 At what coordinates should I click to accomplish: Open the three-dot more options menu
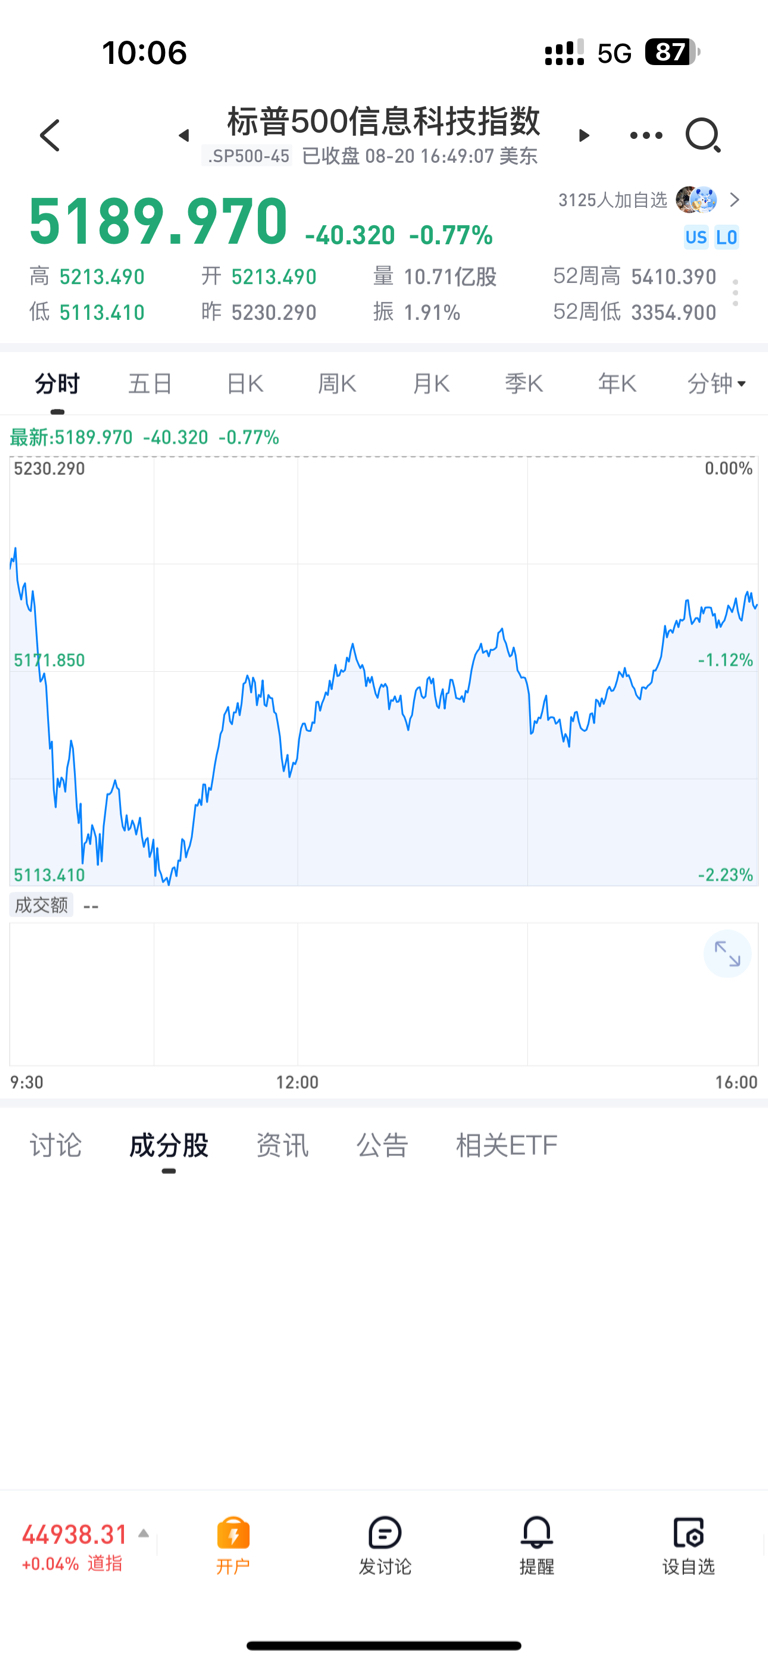[x=646, y=135]
